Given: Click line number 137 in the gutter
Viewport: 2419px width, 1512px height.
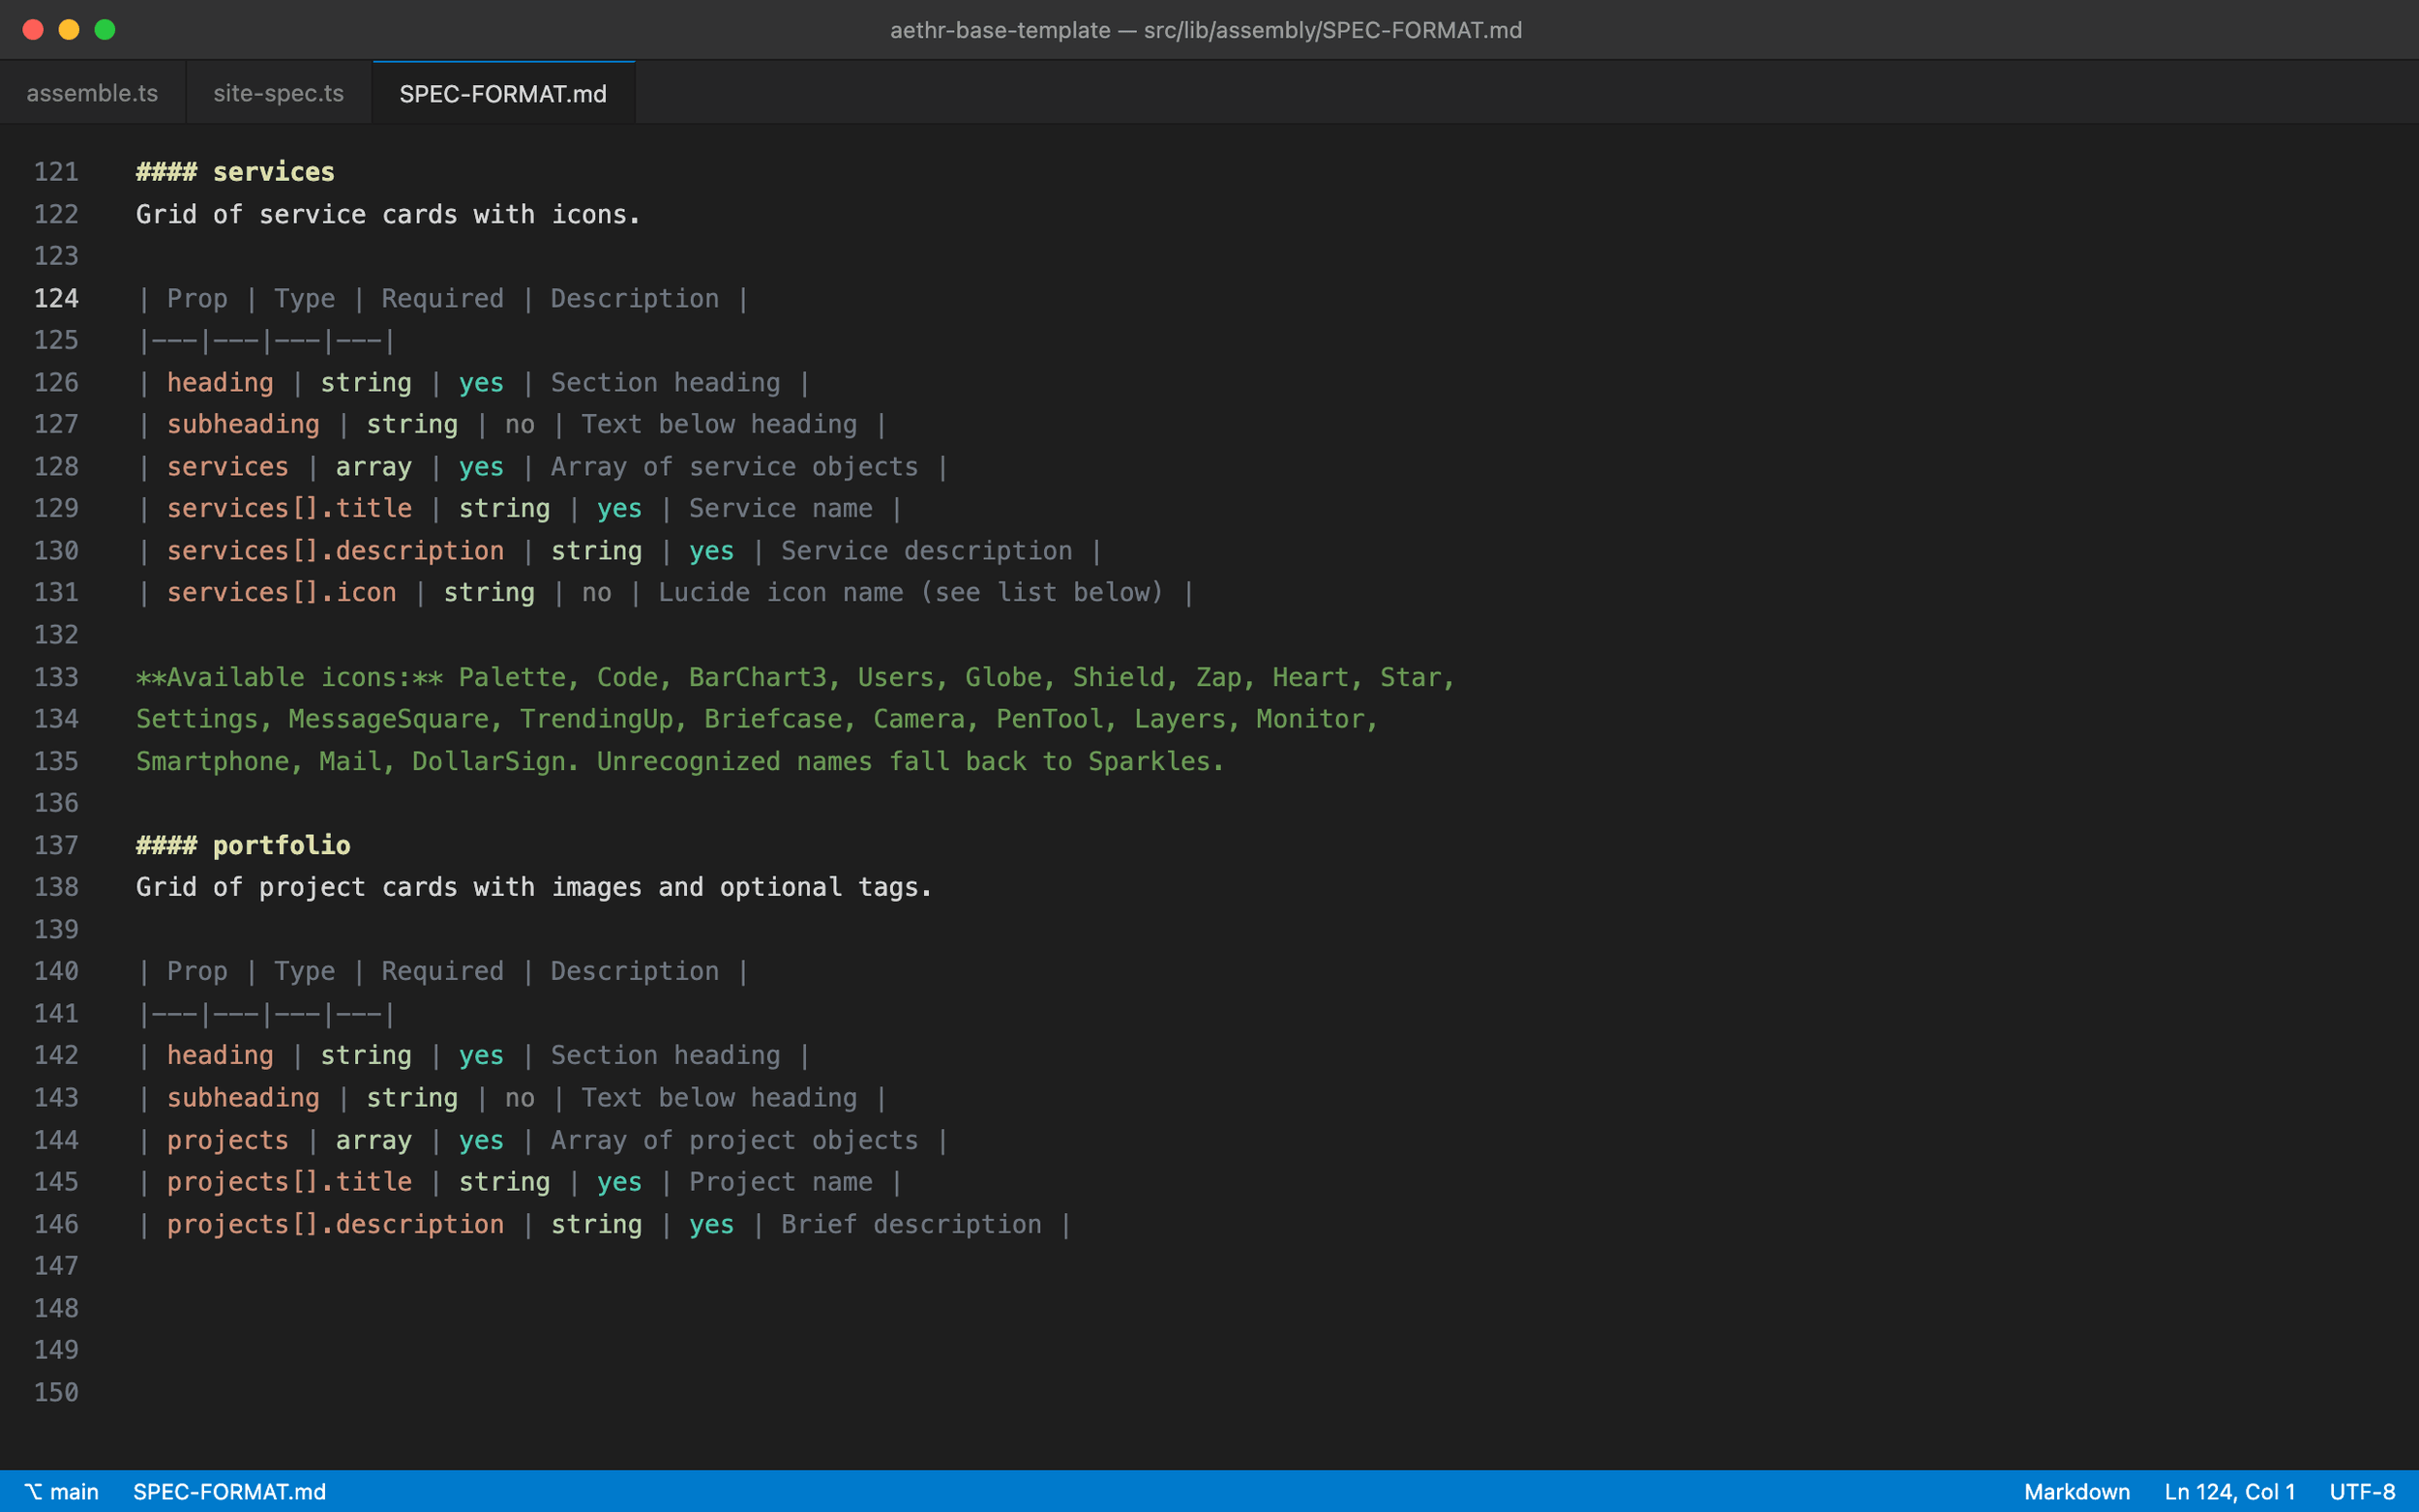Looking at the screenshot, I should (56, 845).
